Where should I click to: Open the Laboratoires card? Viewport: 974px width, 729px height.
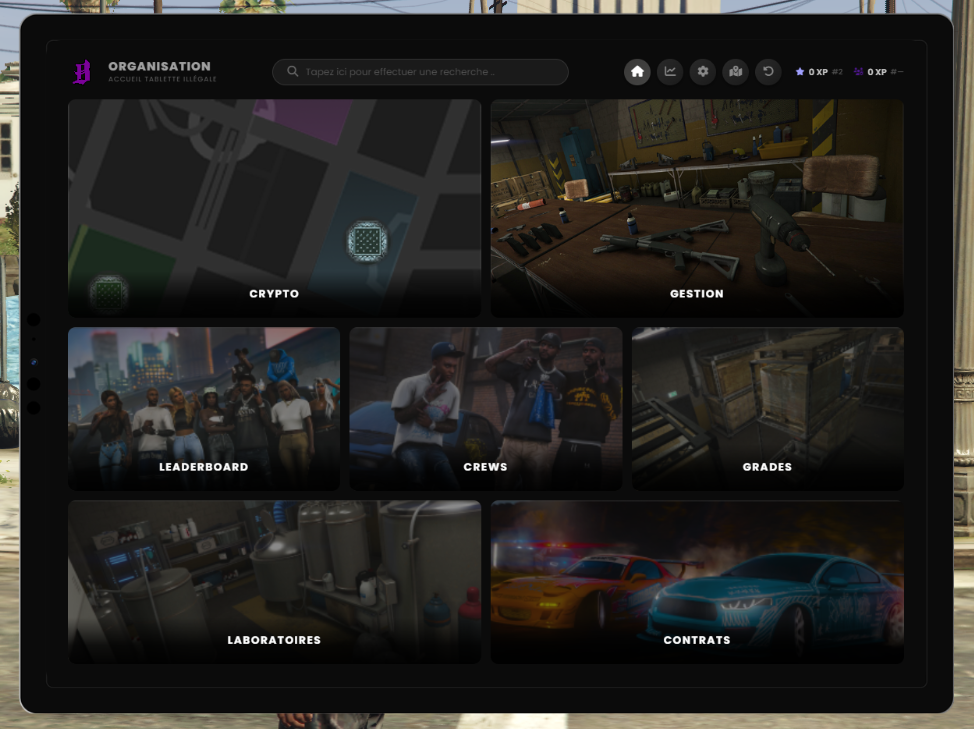[x=275, y=582]
